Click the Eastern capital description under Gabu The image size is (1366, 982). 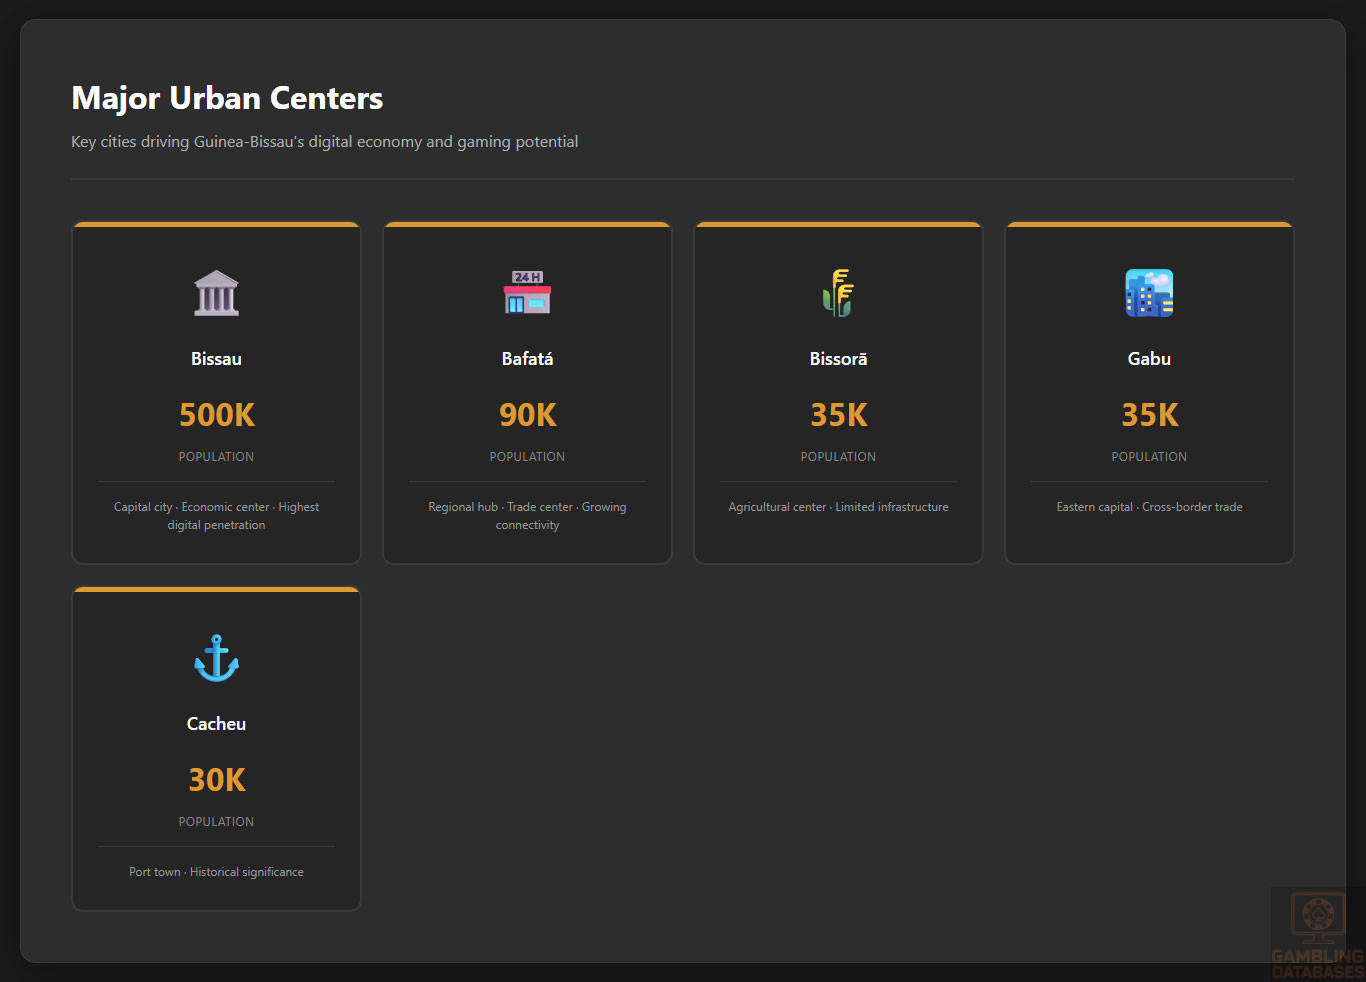coord(1149,507)
